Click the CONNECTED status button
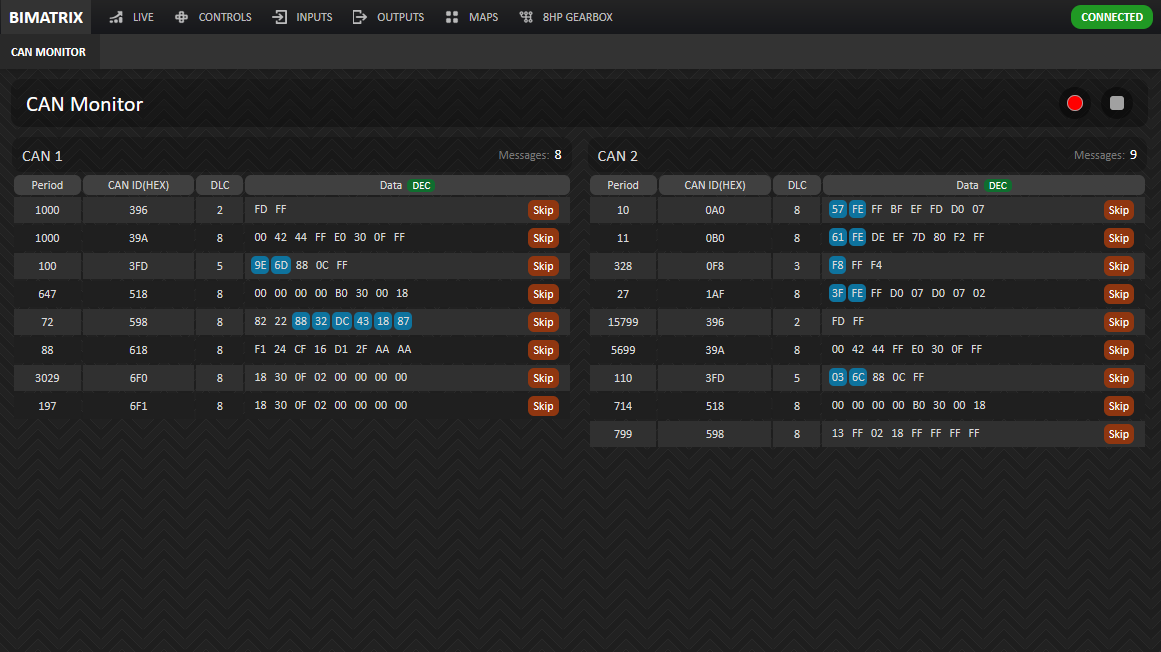1161x652 pixels. [x=1111, y=17]
